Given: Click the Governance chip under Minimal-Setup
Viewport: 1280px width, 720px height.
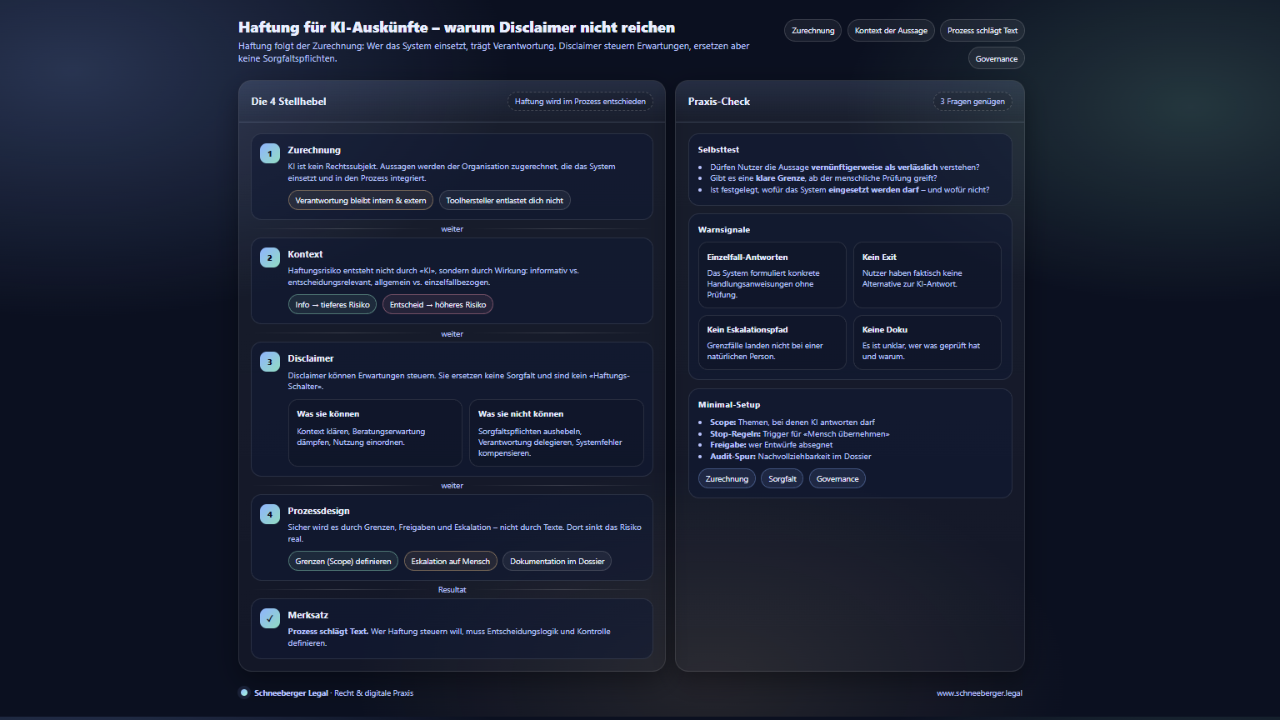Looking at the screenshot, I should (837, 479).
